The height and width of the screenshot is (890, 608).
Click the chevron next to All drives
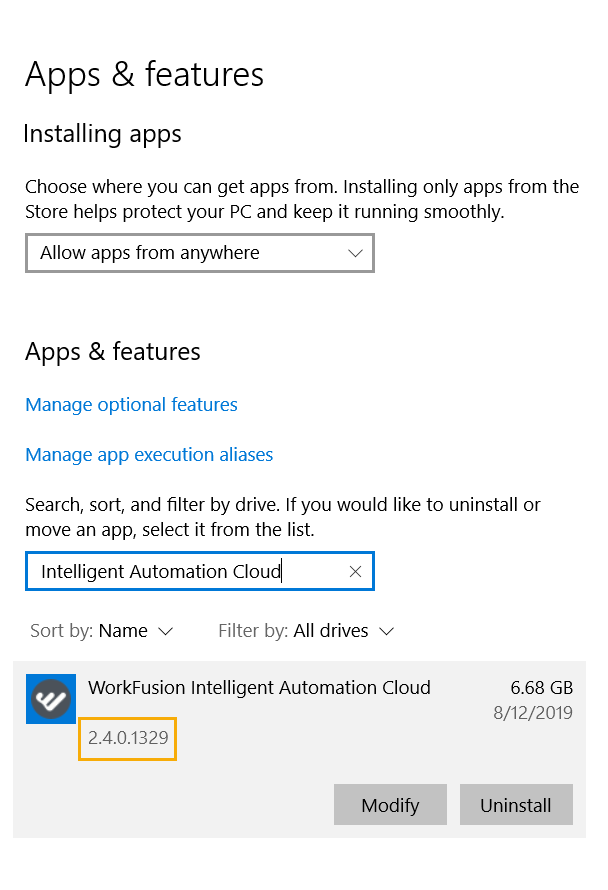click(387, 631)
